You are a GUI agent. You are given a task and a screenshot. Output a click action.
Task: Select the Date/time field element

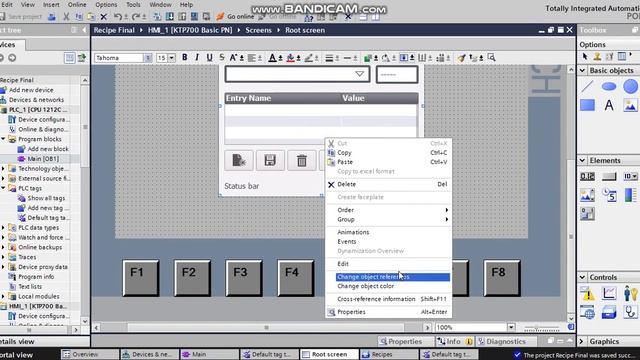point(609,195)
